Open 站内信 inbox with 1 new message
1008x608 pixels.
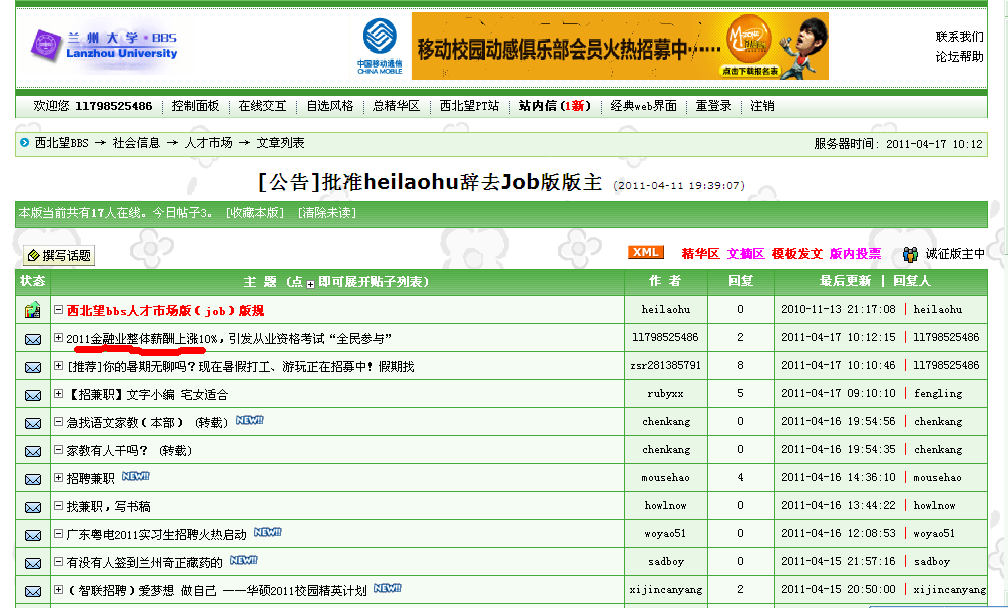[x=554, y=106]
